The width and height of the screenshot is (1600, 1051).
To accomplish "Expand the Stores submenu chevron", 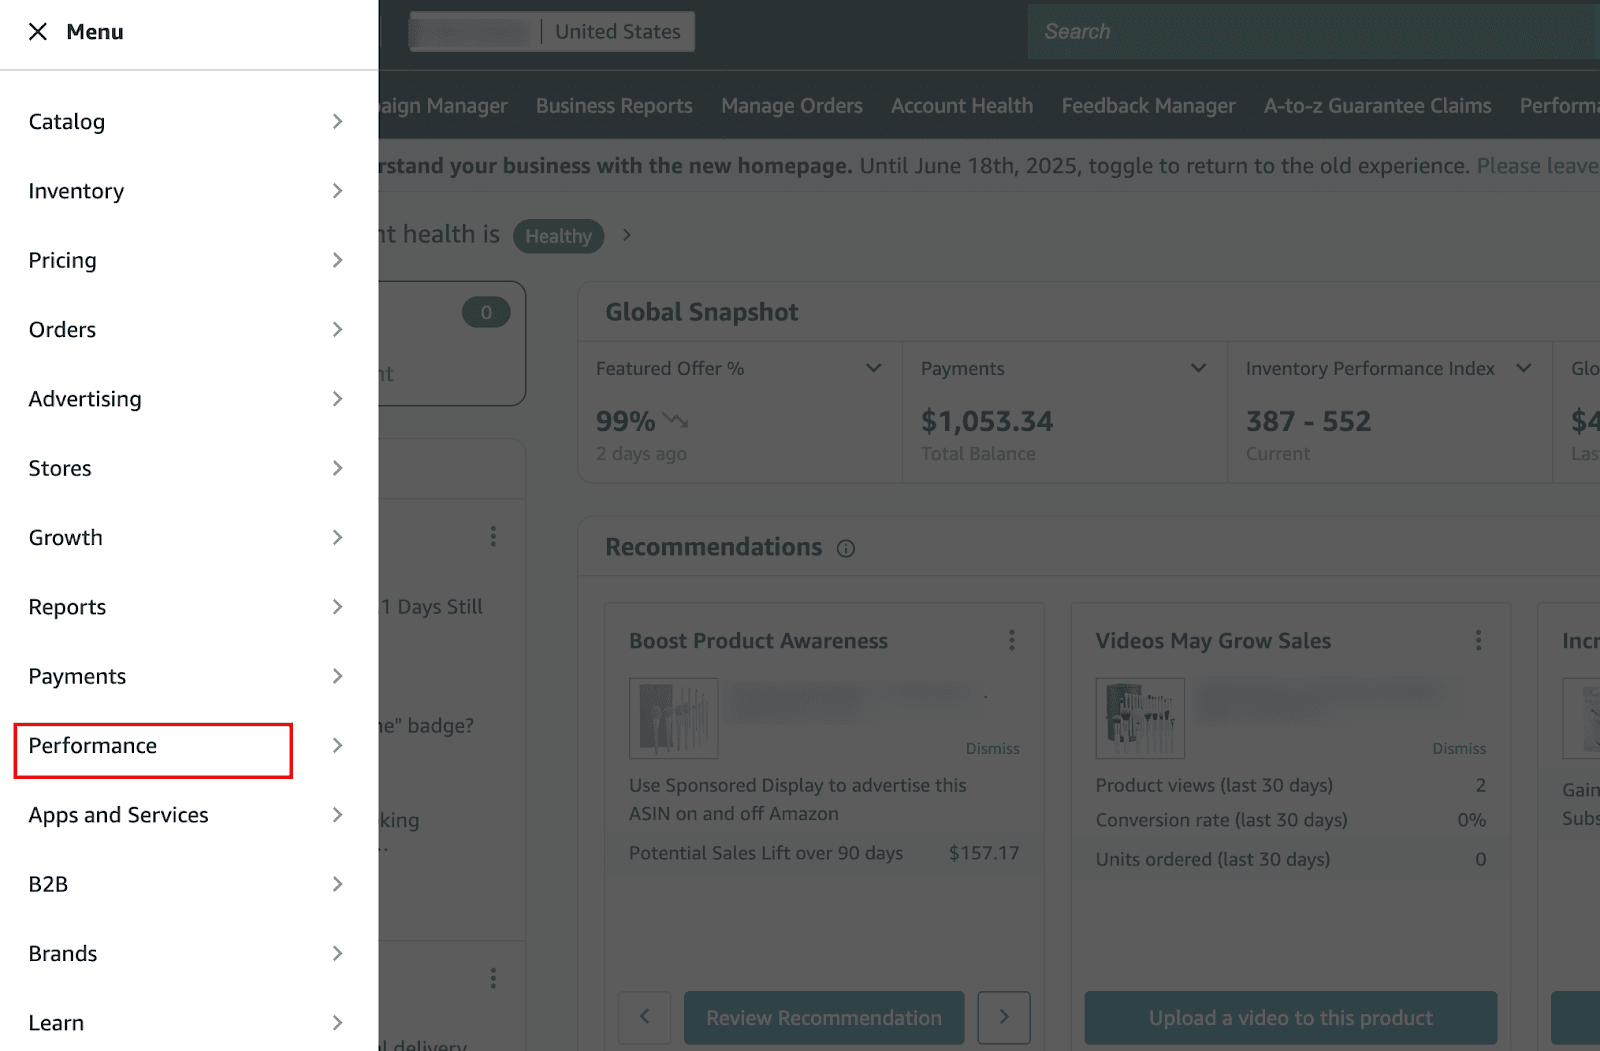I will (338, 468).
